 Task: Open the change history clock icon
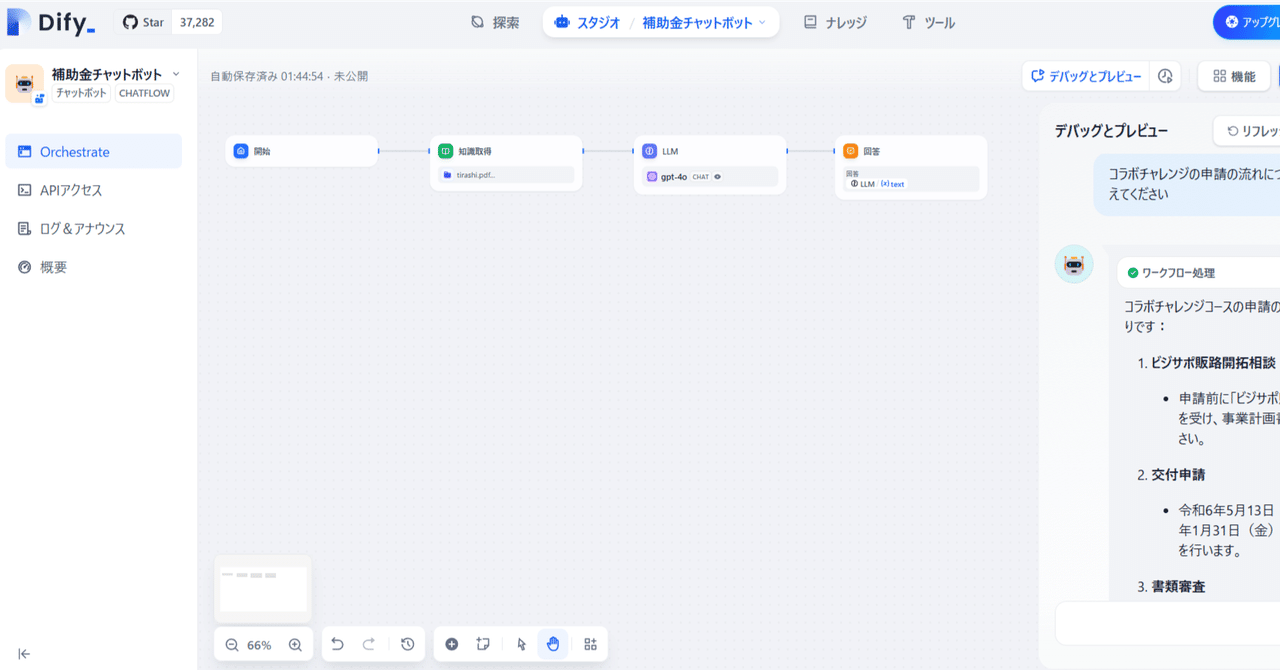pyautogui.click(x=407, y=644)
